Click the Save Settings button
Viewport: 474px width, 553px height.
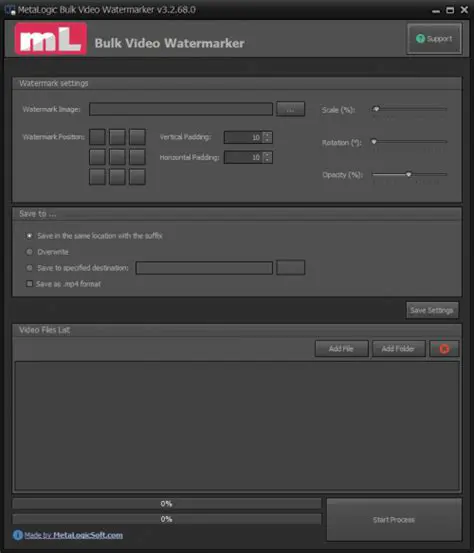(432, 310)
